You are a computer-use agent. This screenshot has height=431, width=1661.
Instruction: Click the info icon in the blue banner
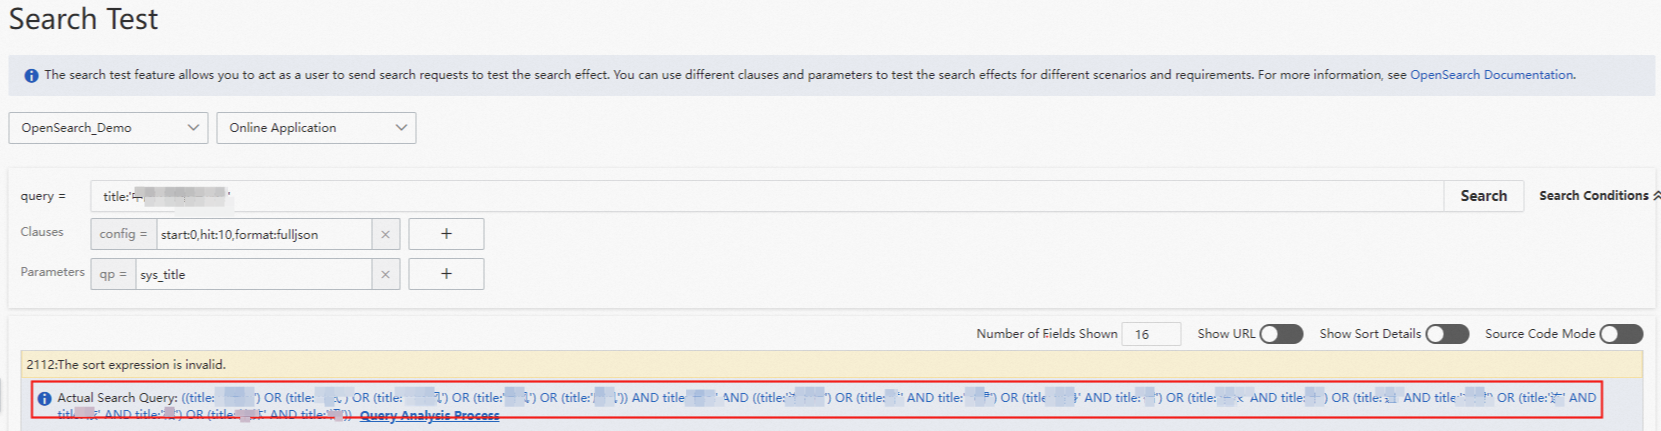31,75
